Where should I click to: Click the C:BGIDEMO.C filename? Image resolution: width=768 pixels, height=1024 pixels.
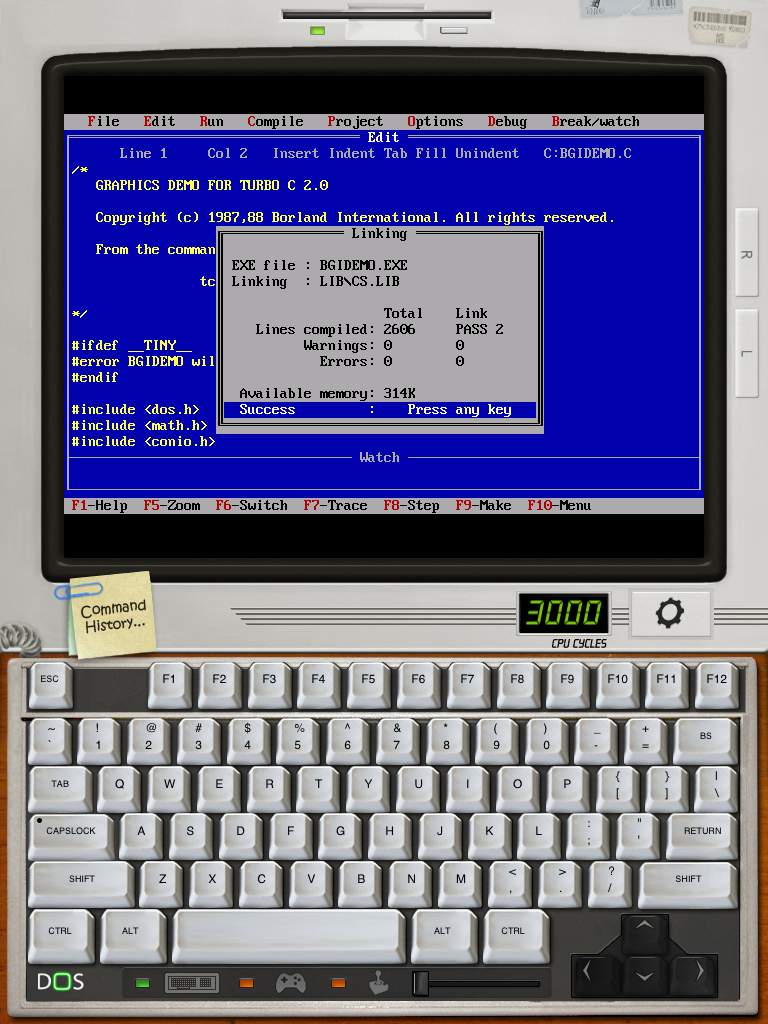coord(587,153)
